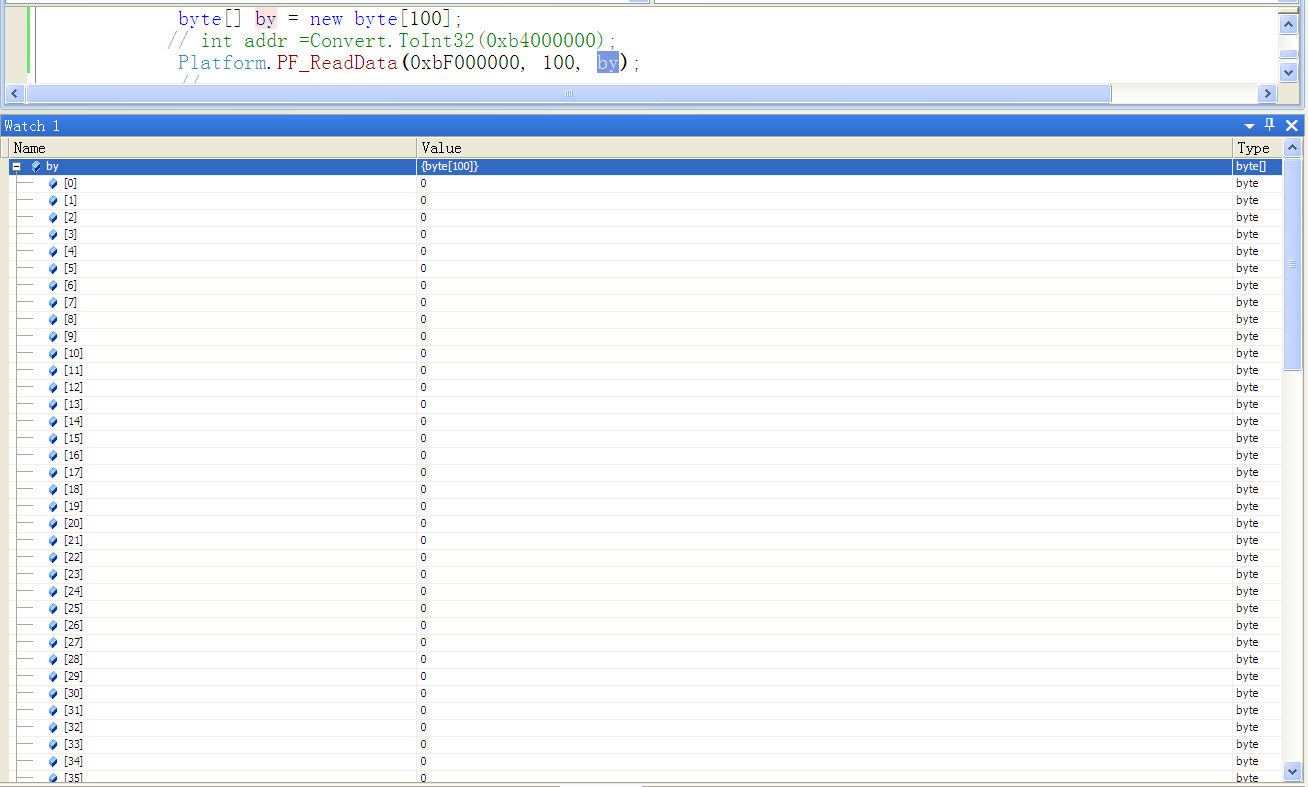Click field icon of element [13]

53,404
